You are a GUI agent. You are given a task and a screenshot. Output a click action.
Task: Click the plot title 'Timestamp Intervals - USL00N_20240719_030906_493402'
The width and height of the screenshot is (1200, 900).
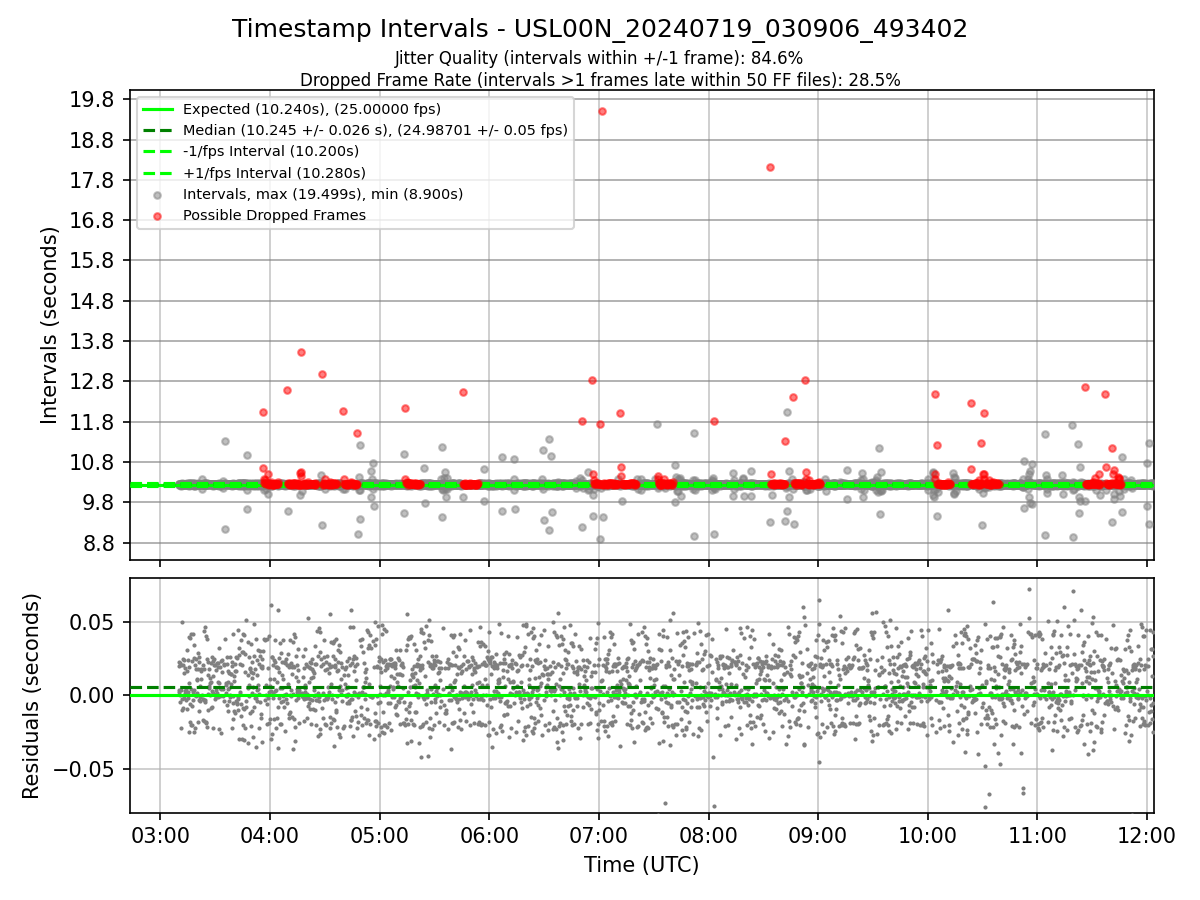[x=600, y=29]
